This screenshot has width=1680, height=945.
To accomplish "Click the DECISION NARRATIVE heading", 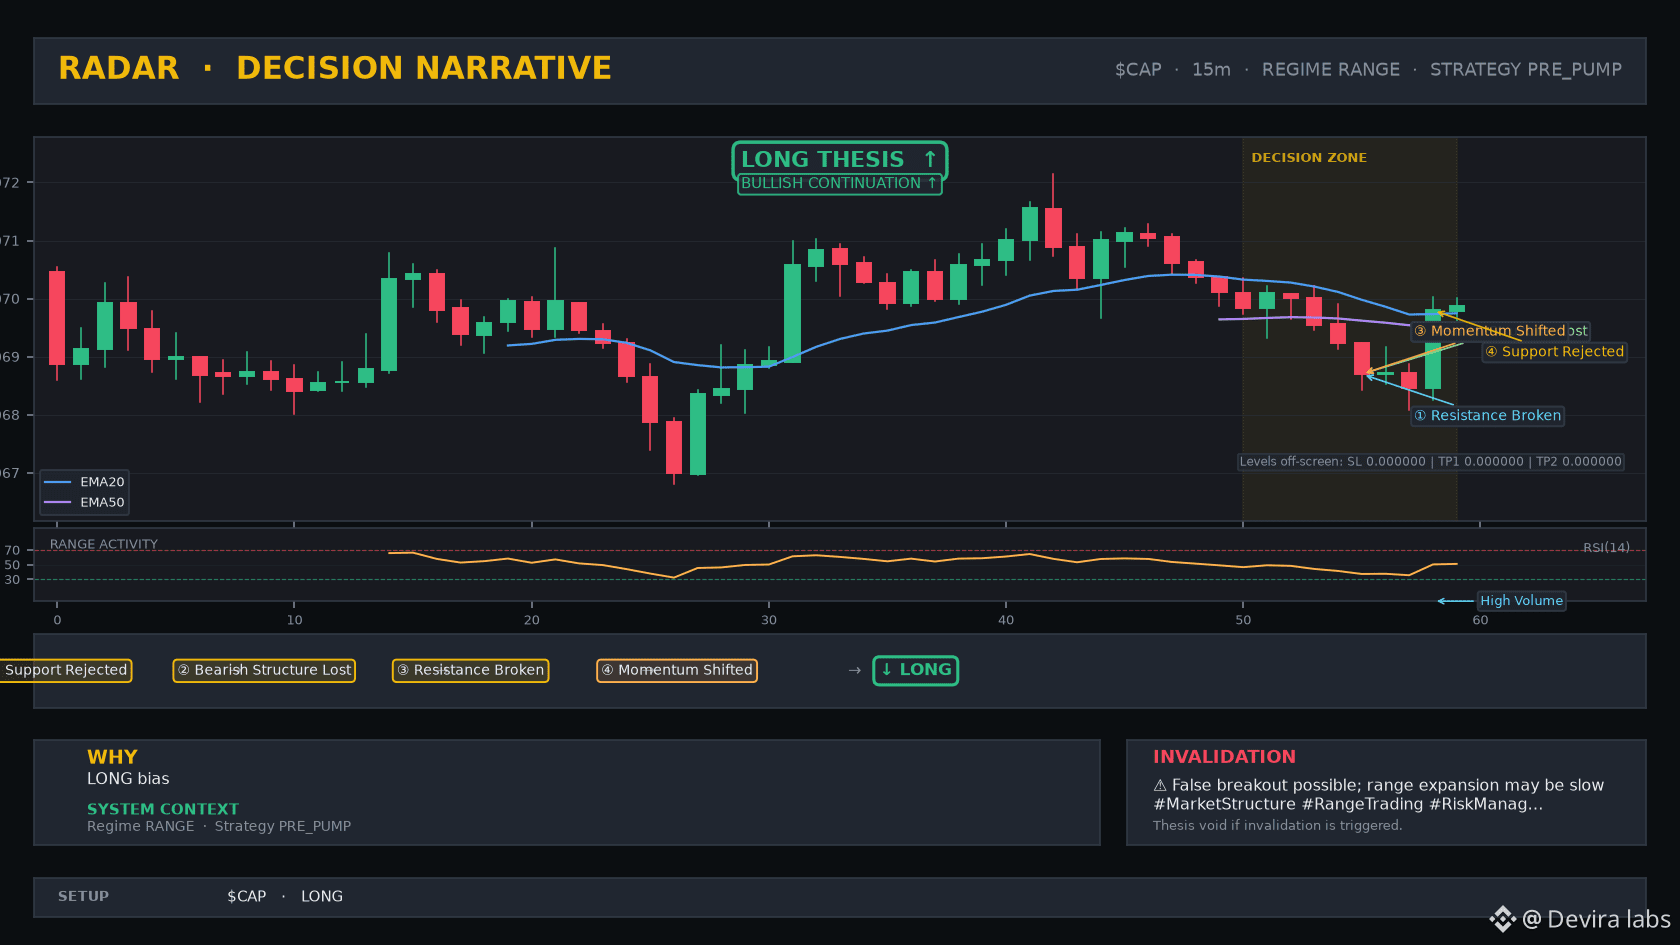I will pyautogui.click(x=424, y=68).
